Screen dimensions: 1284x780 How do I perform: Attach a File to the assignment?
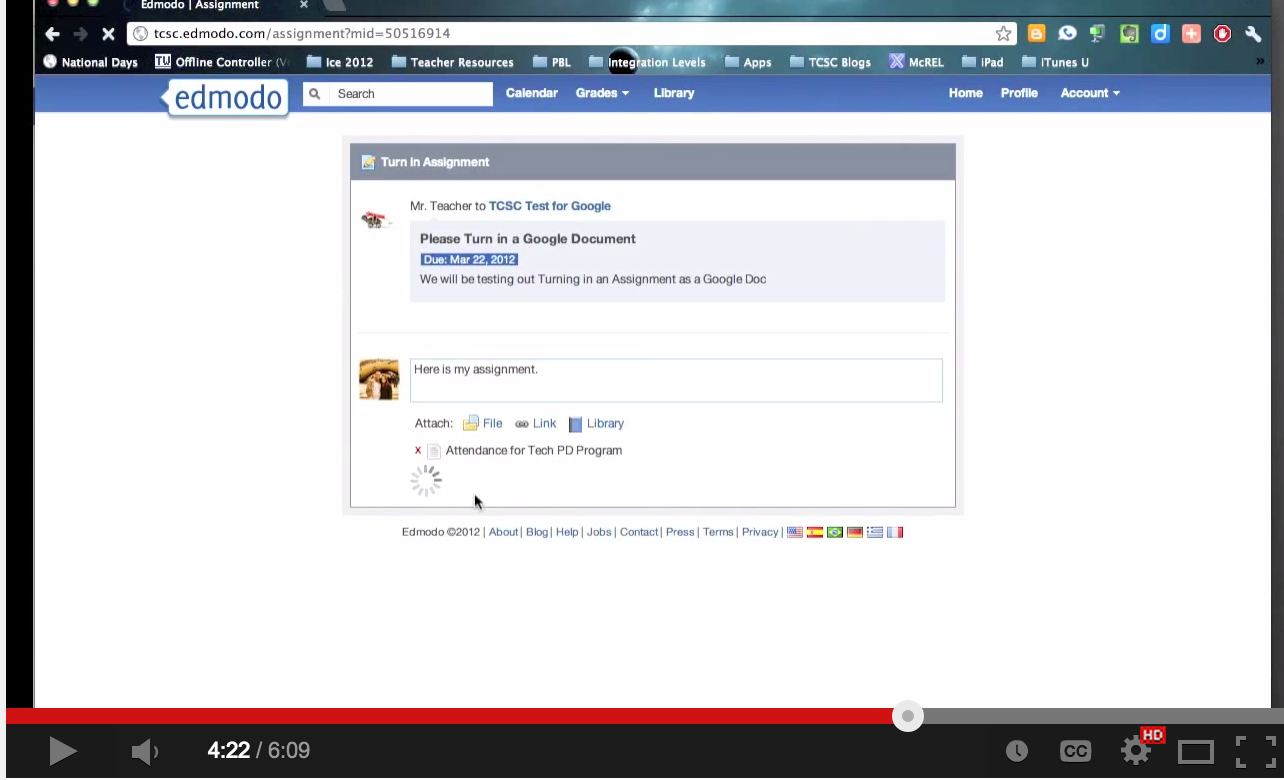pyautogui.click(x=483, y=423)
